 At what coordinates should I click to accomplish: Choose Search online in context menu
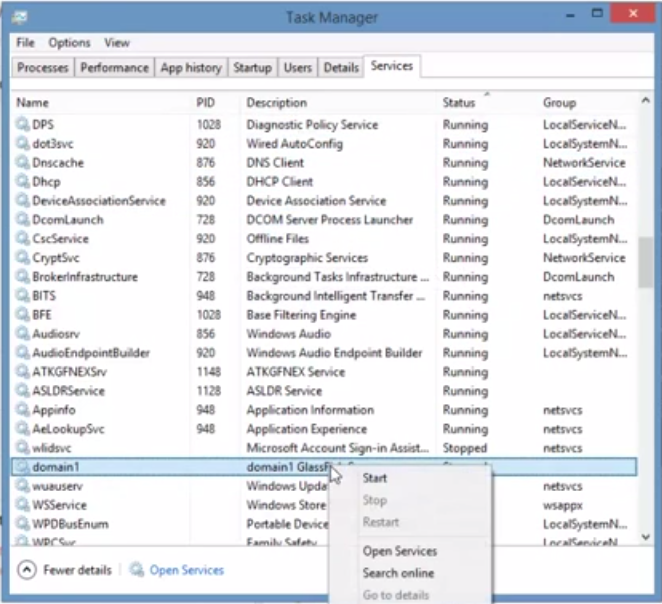[398, 573]
